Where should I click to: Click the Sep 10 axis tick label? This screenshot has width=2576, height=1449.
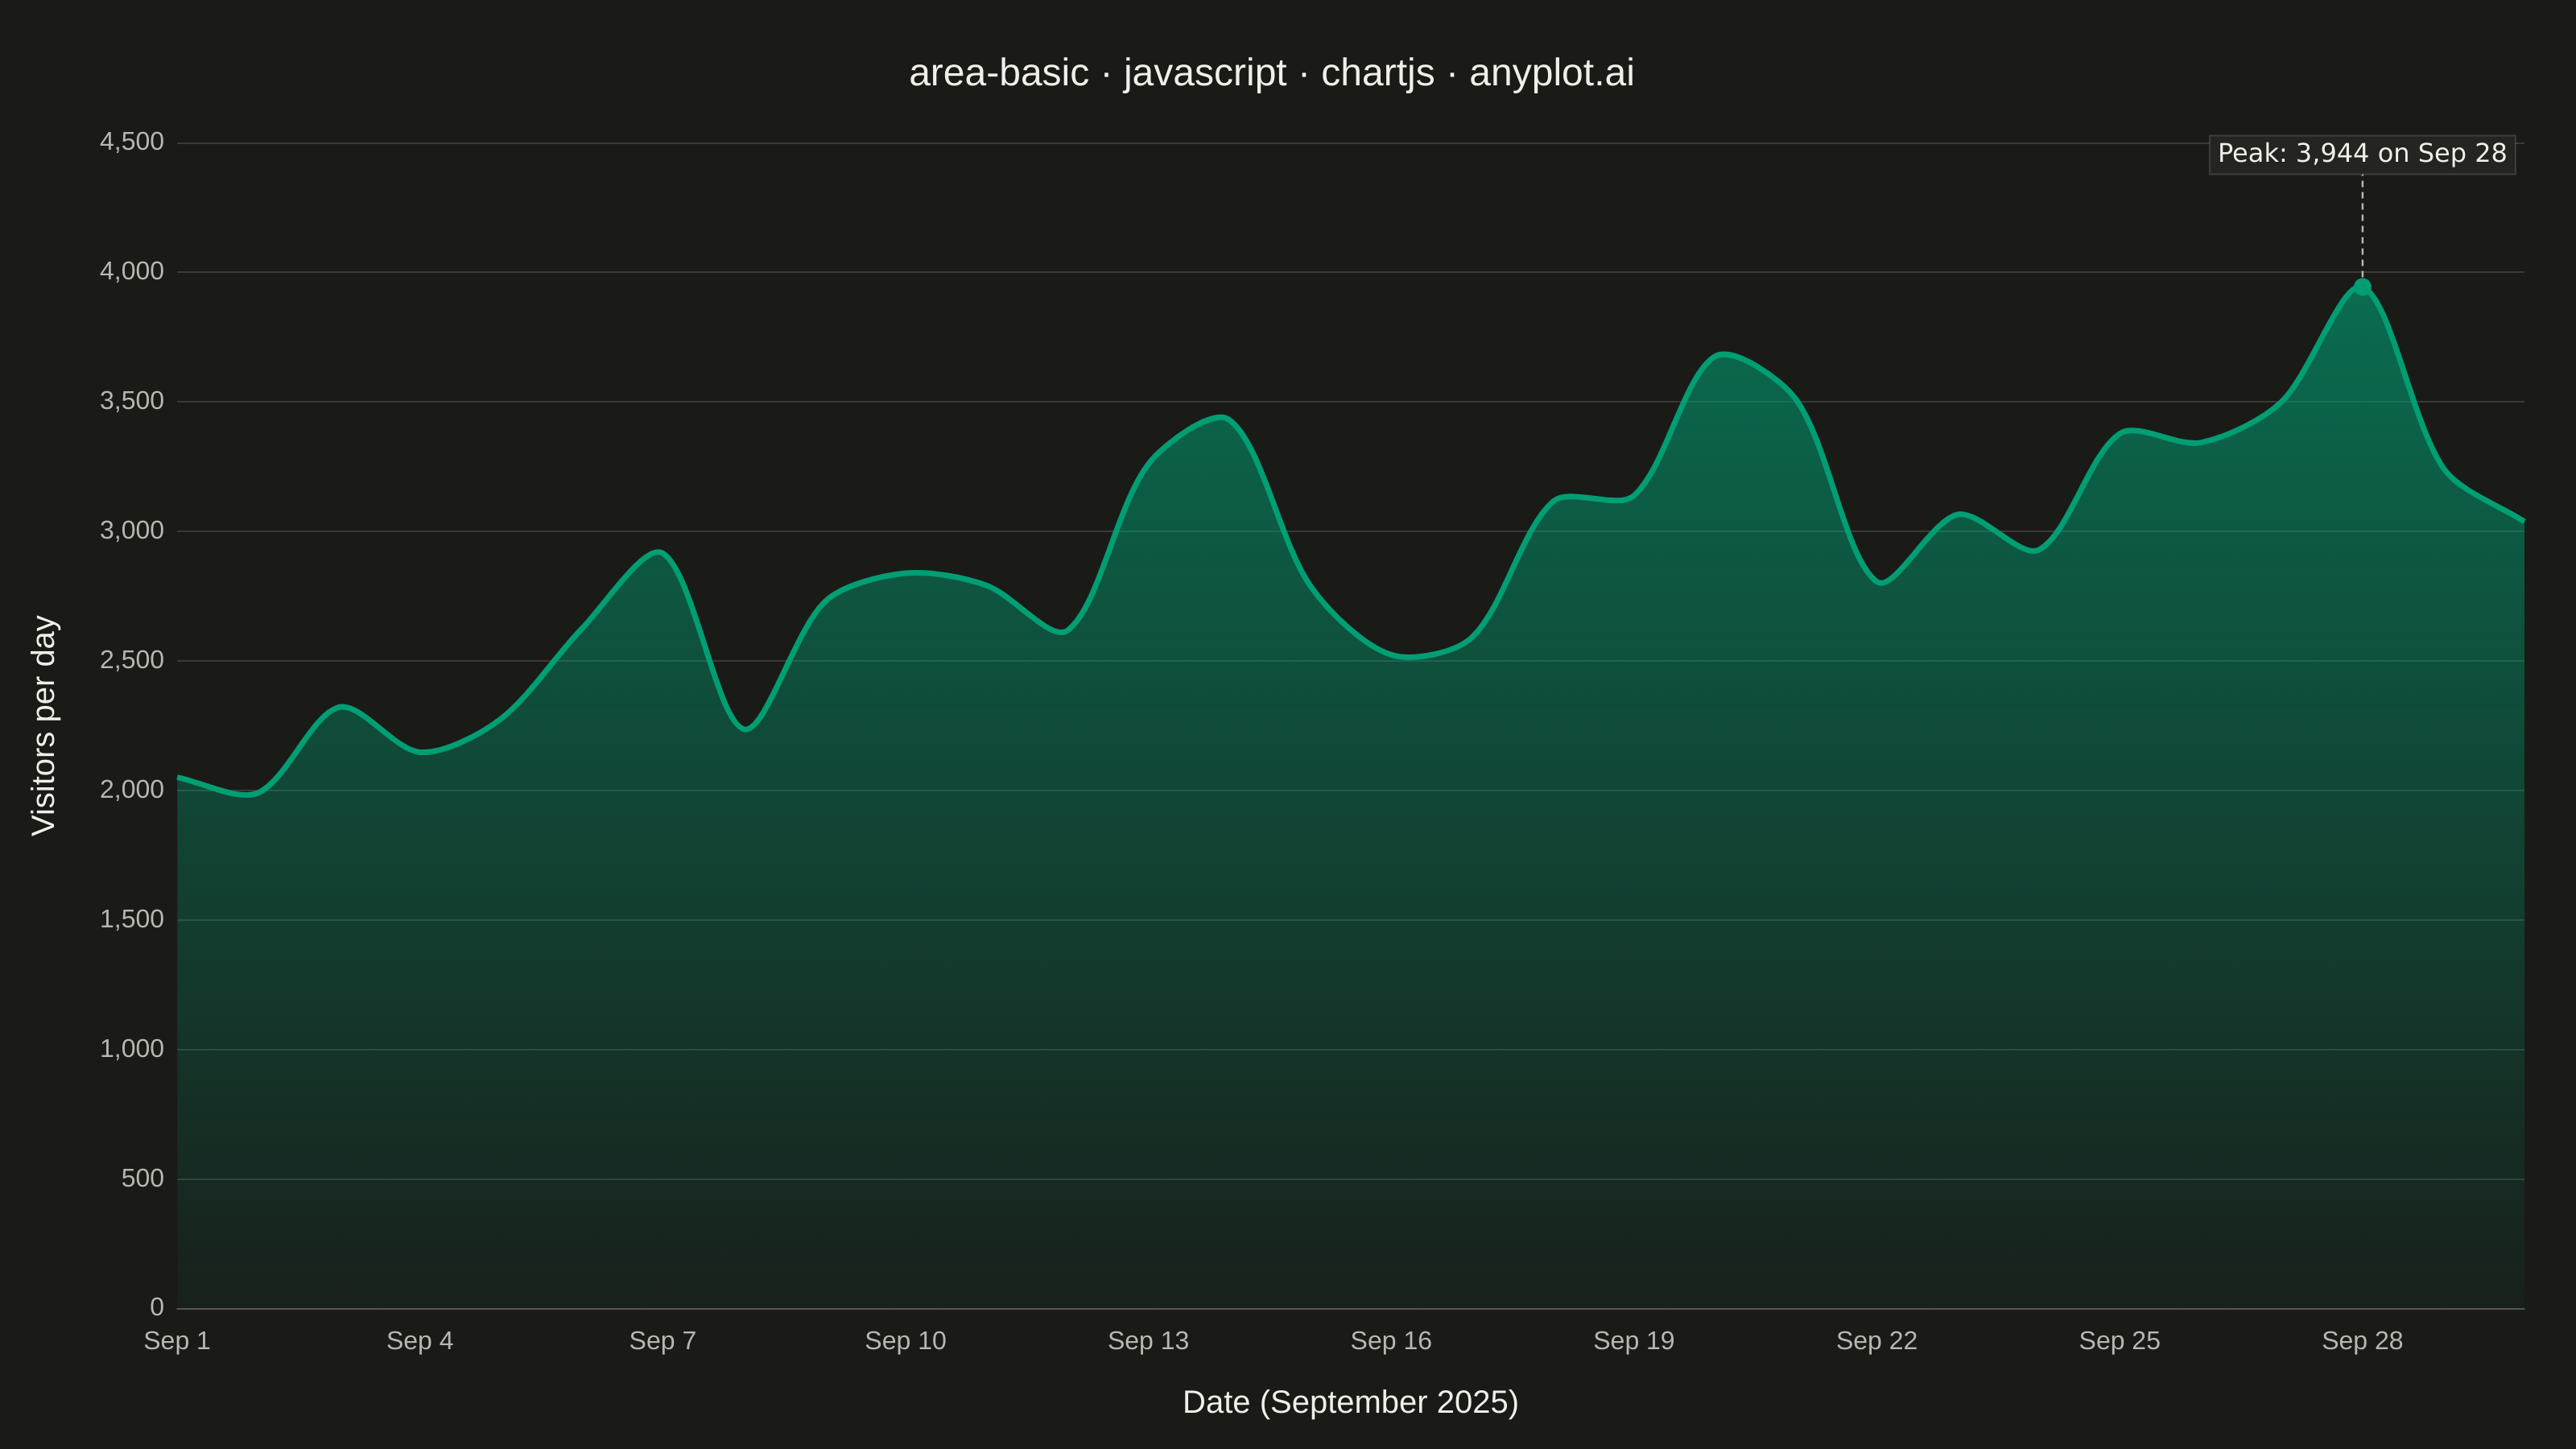coord(905,1341)
